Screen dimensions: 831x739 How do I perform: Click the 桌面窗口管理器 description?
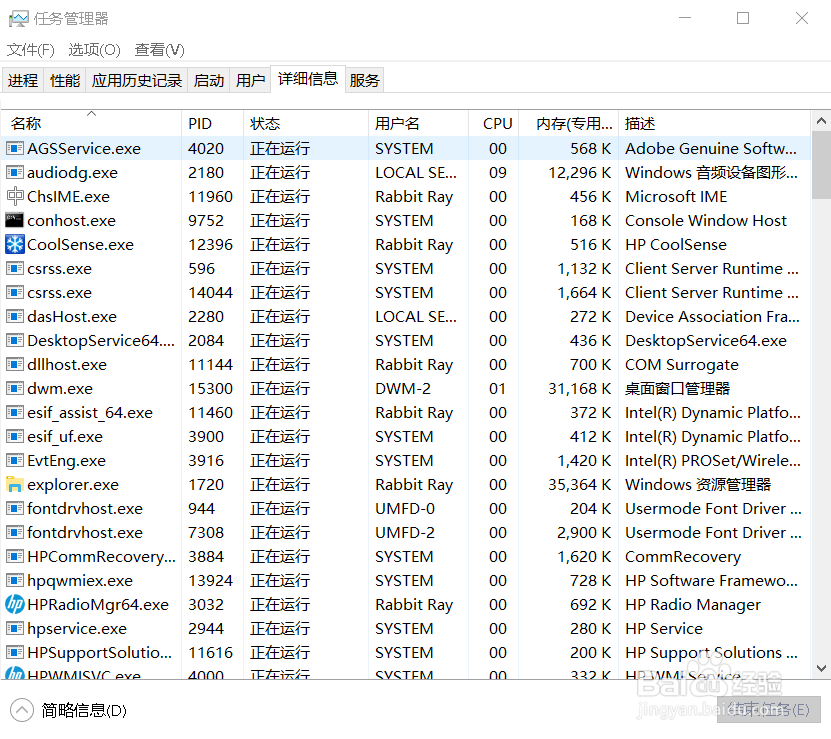pyautogui.click(x=677, y=389)
